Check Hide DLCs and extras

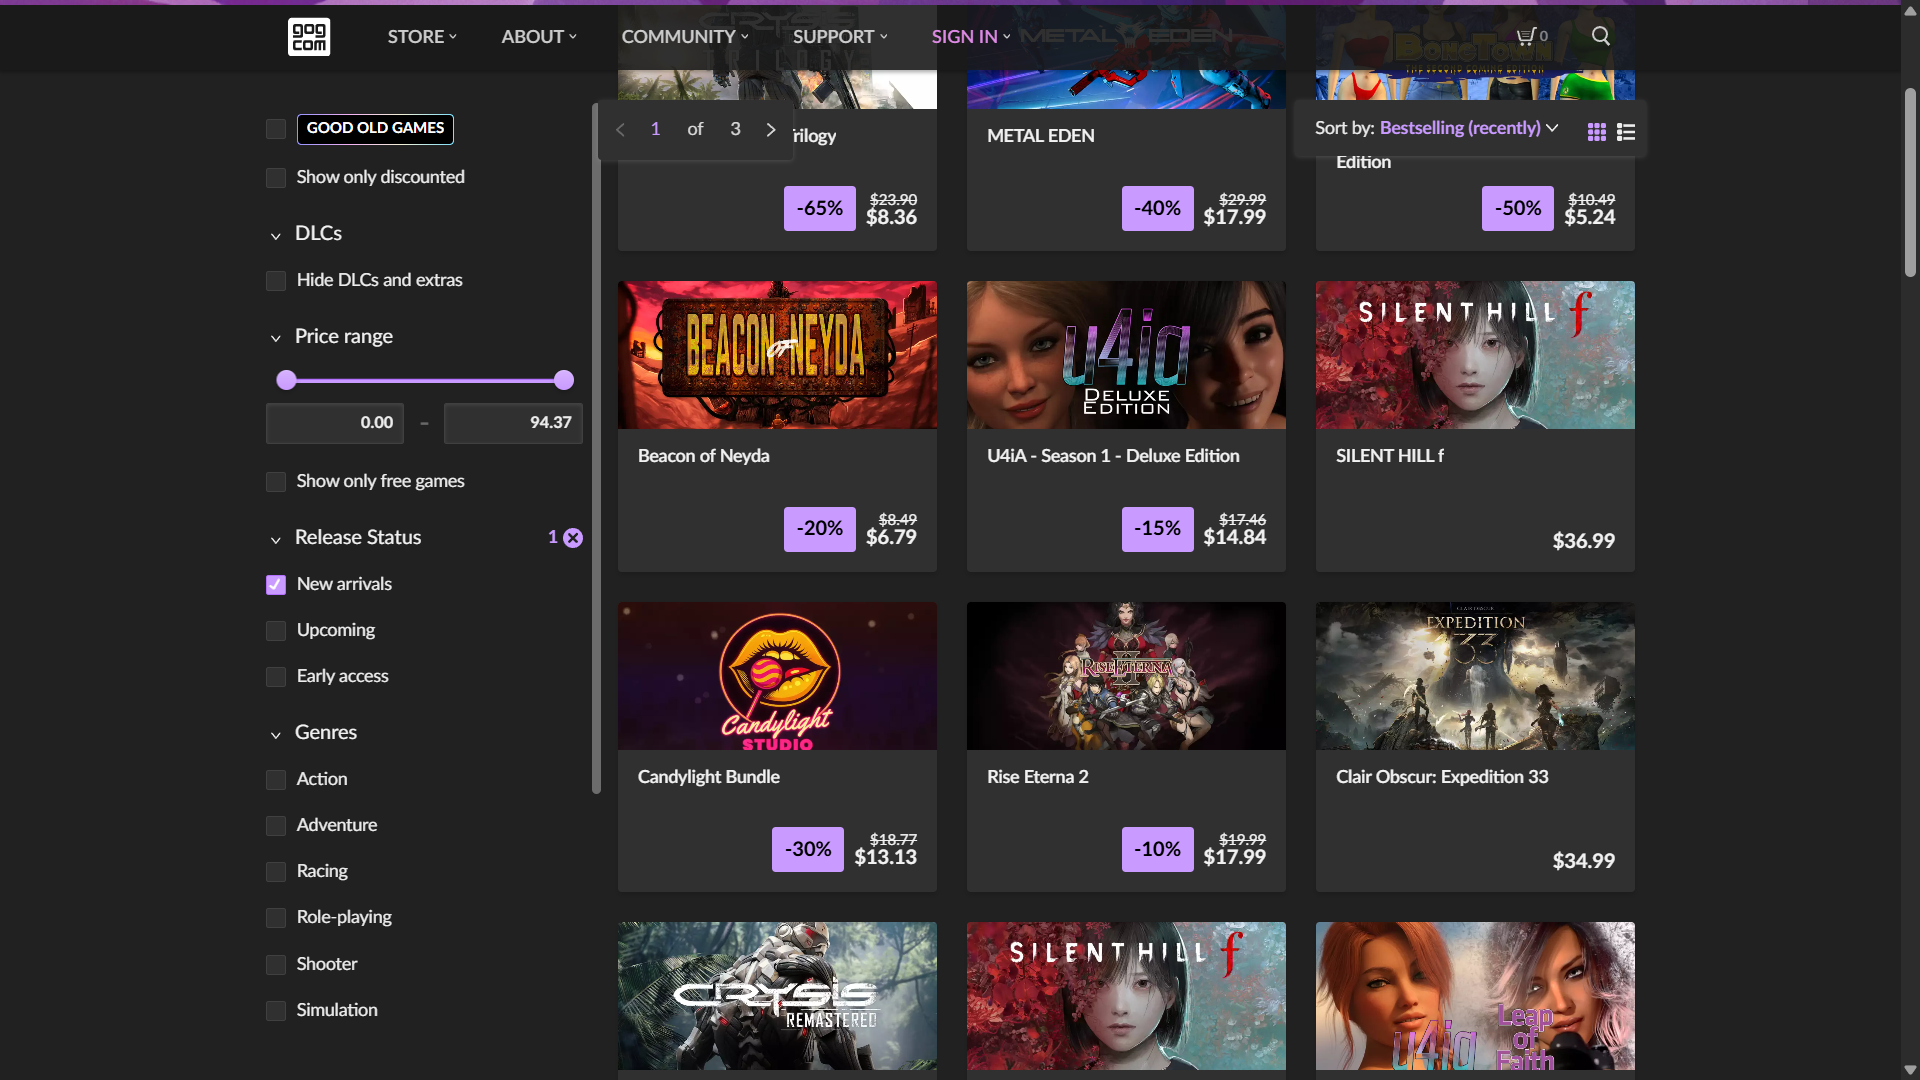276,281
